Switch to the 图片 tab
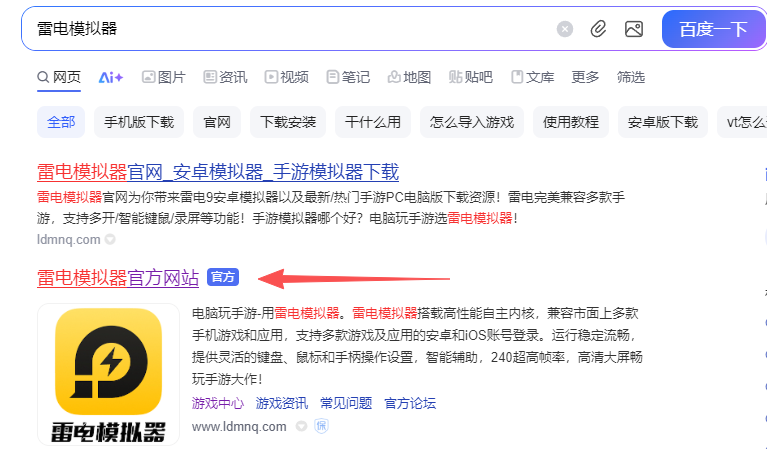This screenshot has width=767, height=449. [x=163, y=77]
